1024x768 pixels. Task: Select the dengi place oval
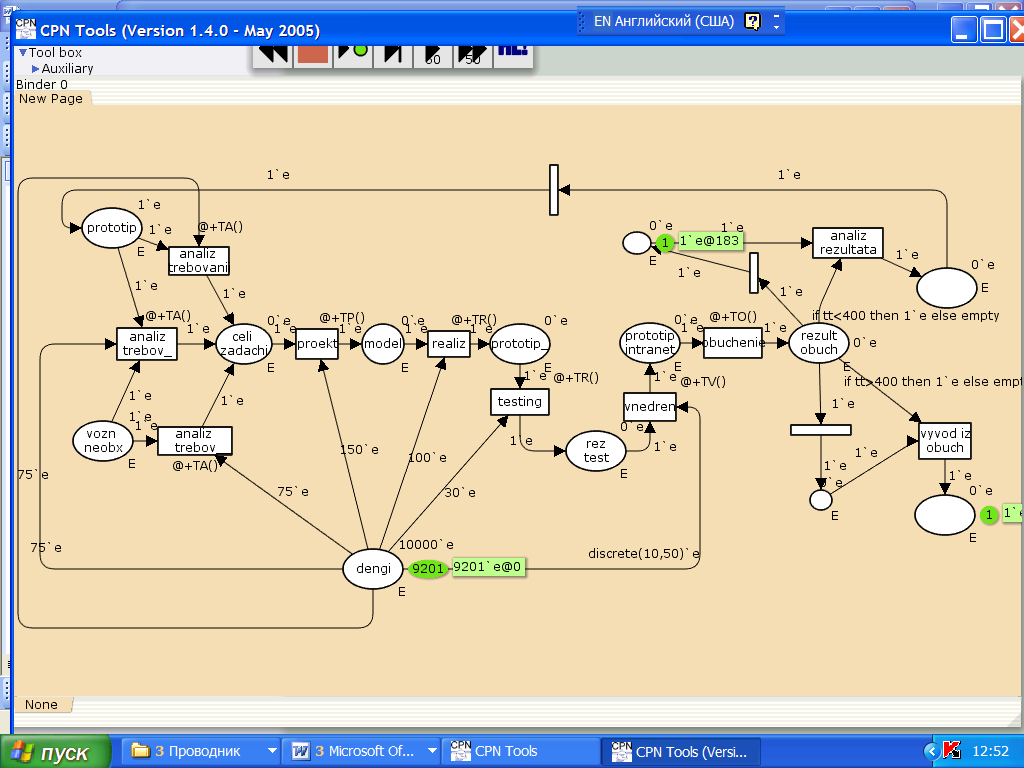373,569
